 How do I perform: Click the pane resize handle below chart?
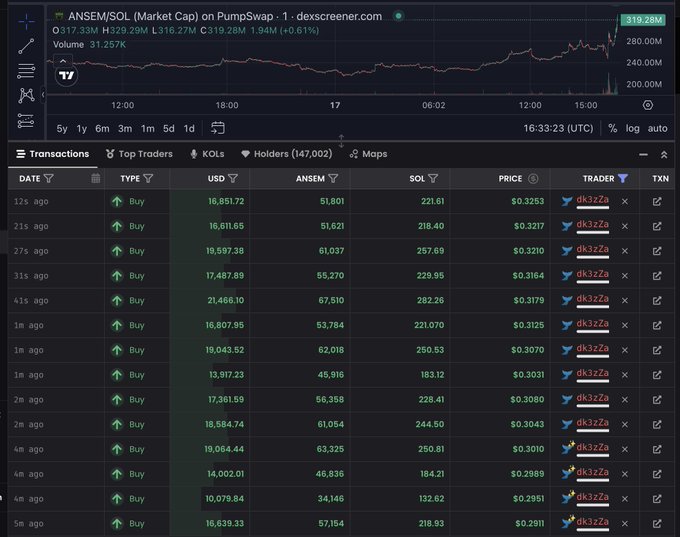tap(341, 141)
